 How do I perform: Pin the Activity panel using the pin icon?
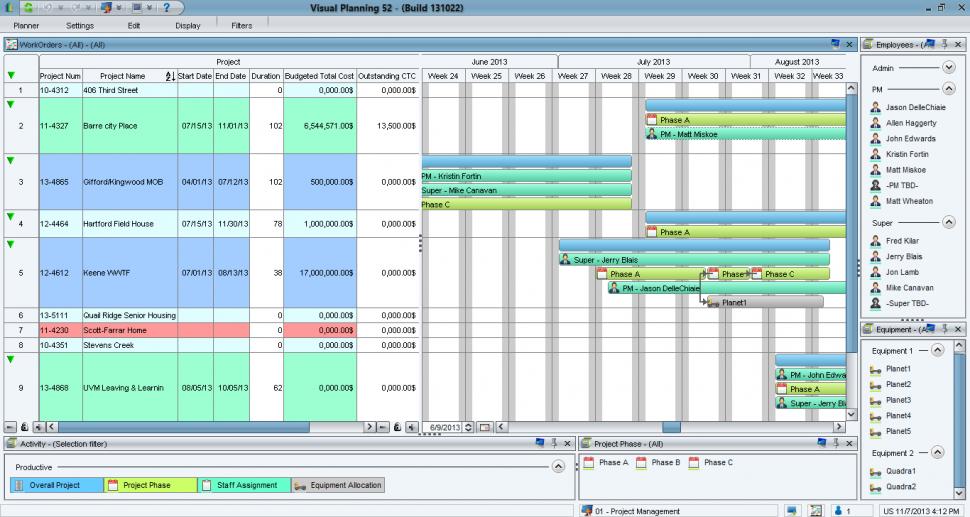tap(553, 443)
